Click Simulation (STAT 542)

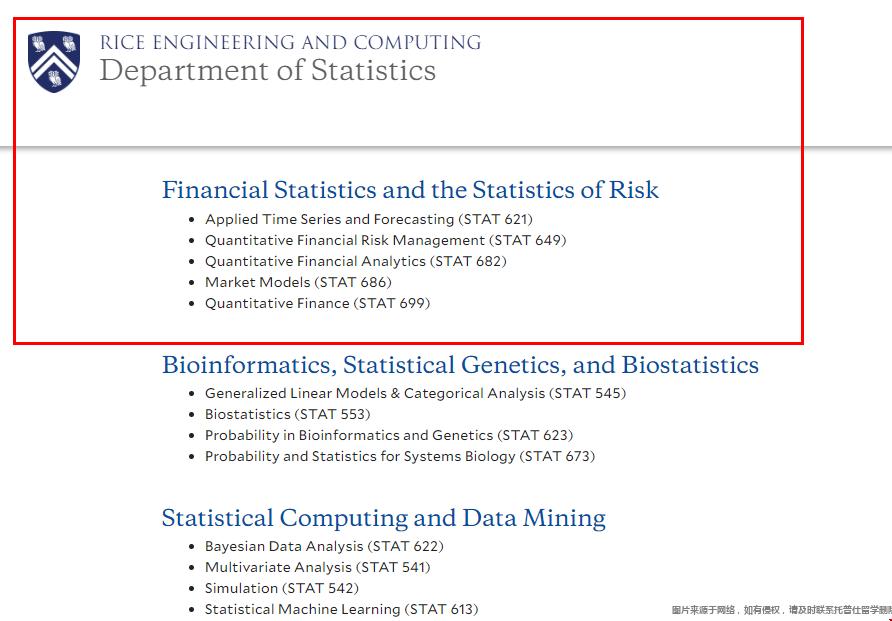(282, 589)
